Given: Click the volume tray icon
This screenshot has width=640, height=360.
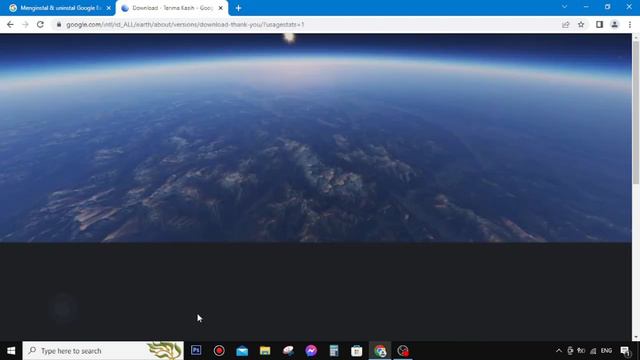Looking at the screenshot, I should coord(581,351).
